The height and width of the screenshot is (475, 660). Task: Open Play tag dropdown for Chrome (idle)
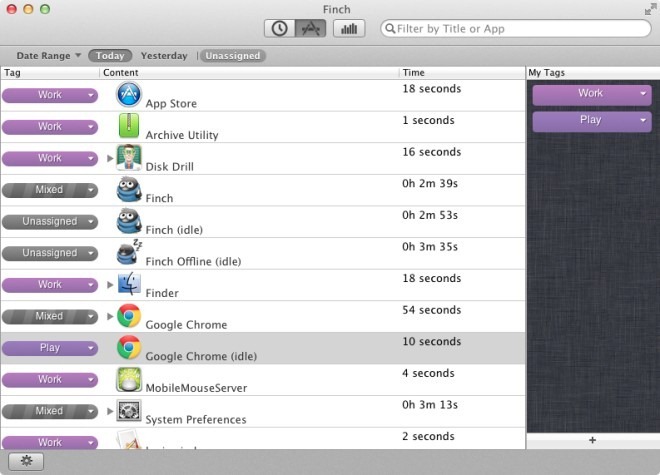click(x=50, y=348)
